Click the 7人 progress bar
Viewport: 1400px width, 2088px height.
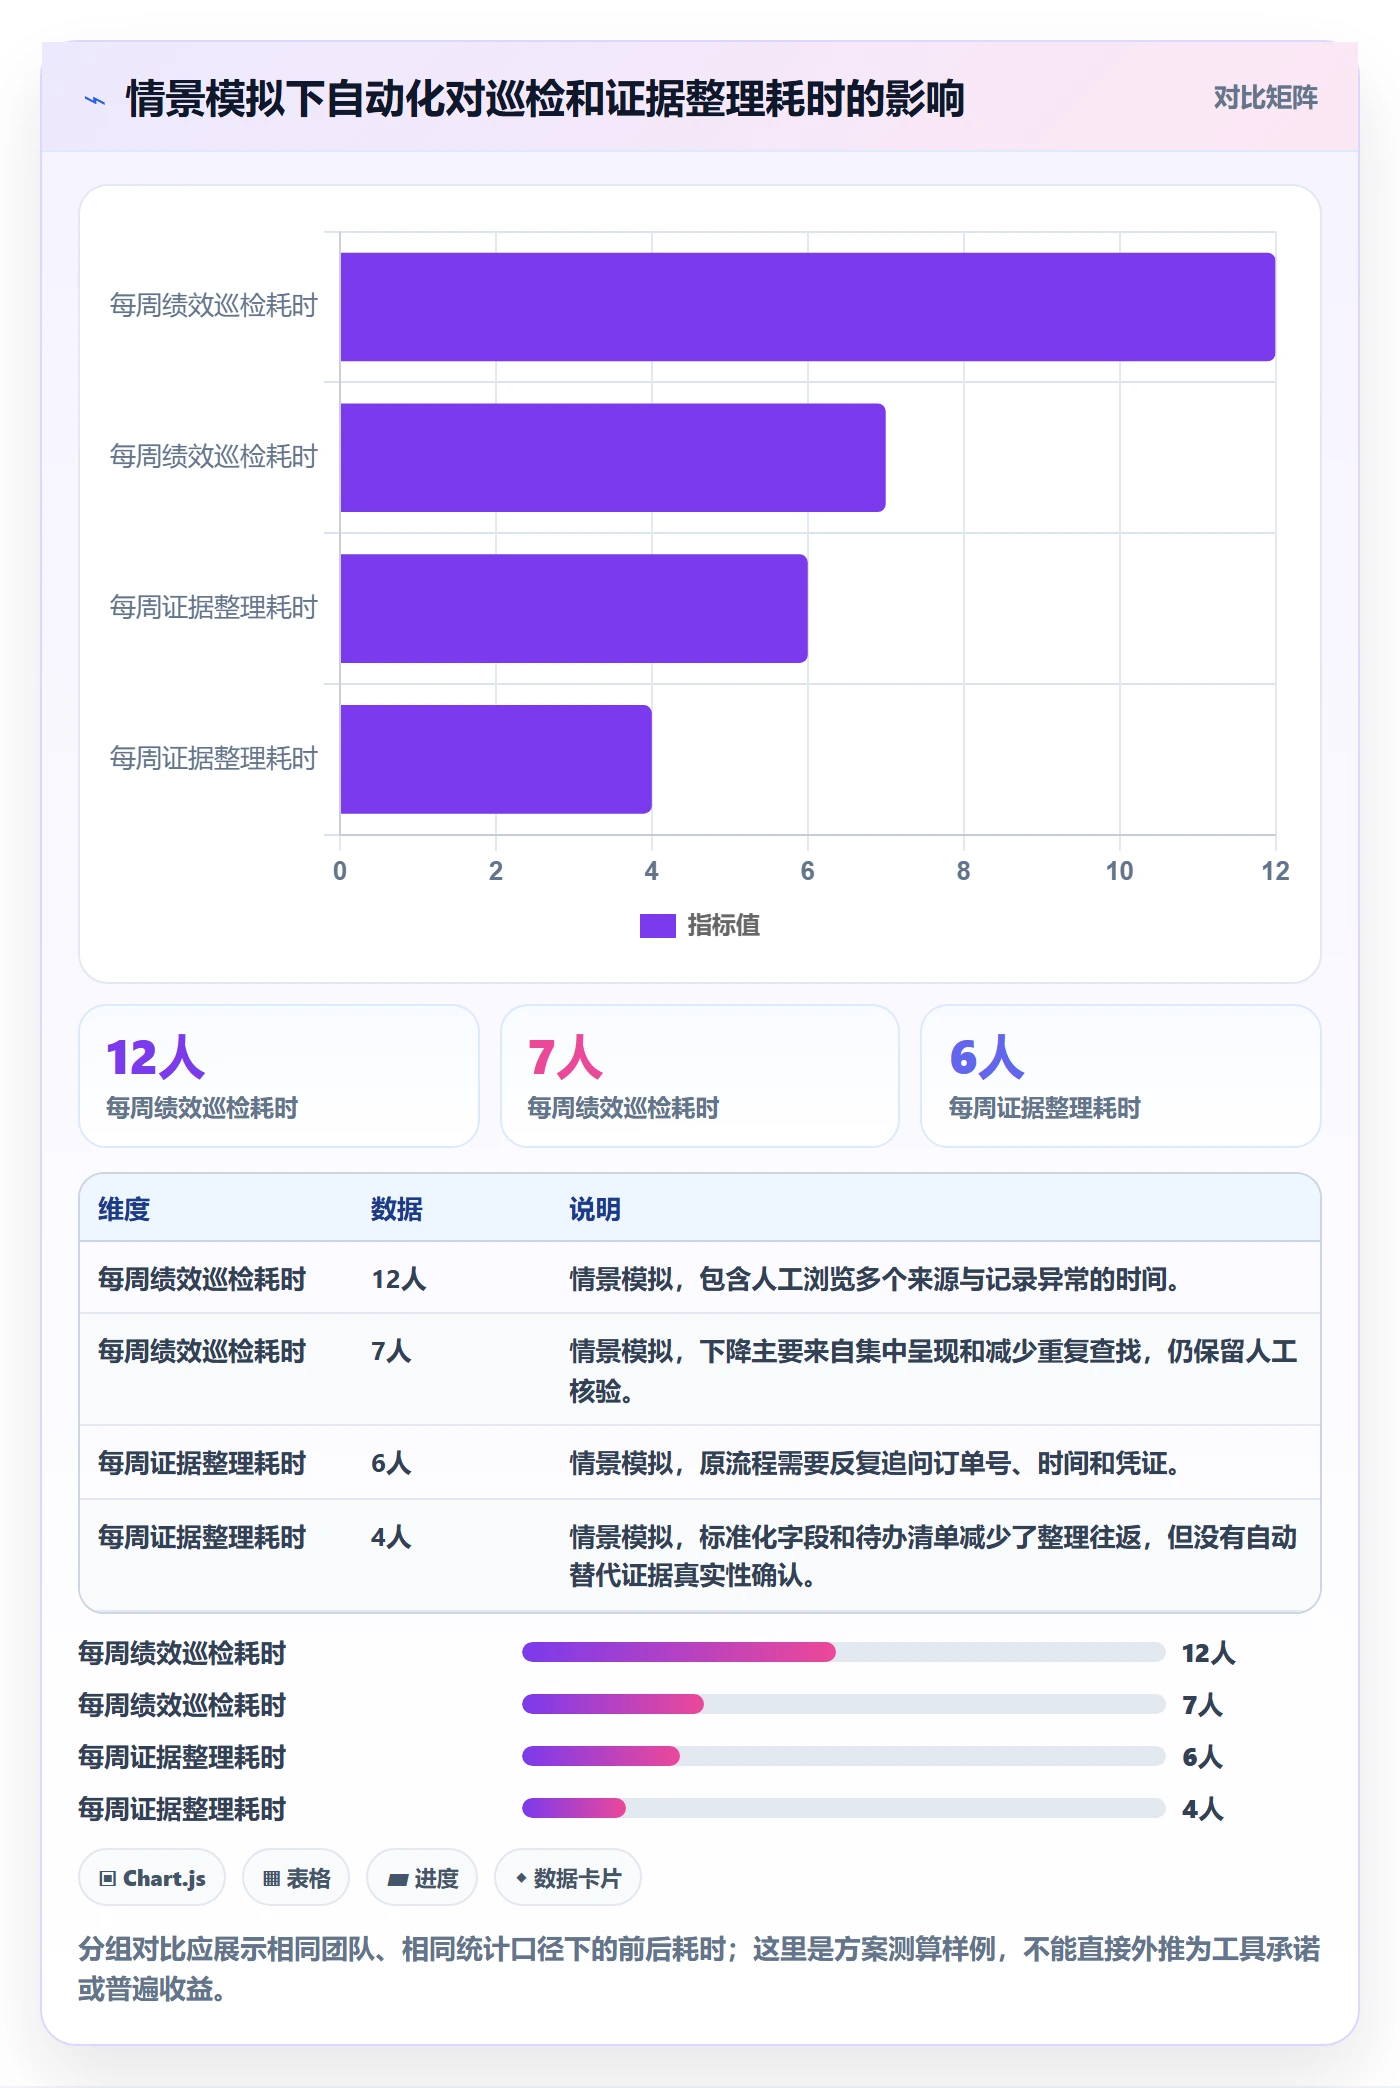tap(844, 1704)
